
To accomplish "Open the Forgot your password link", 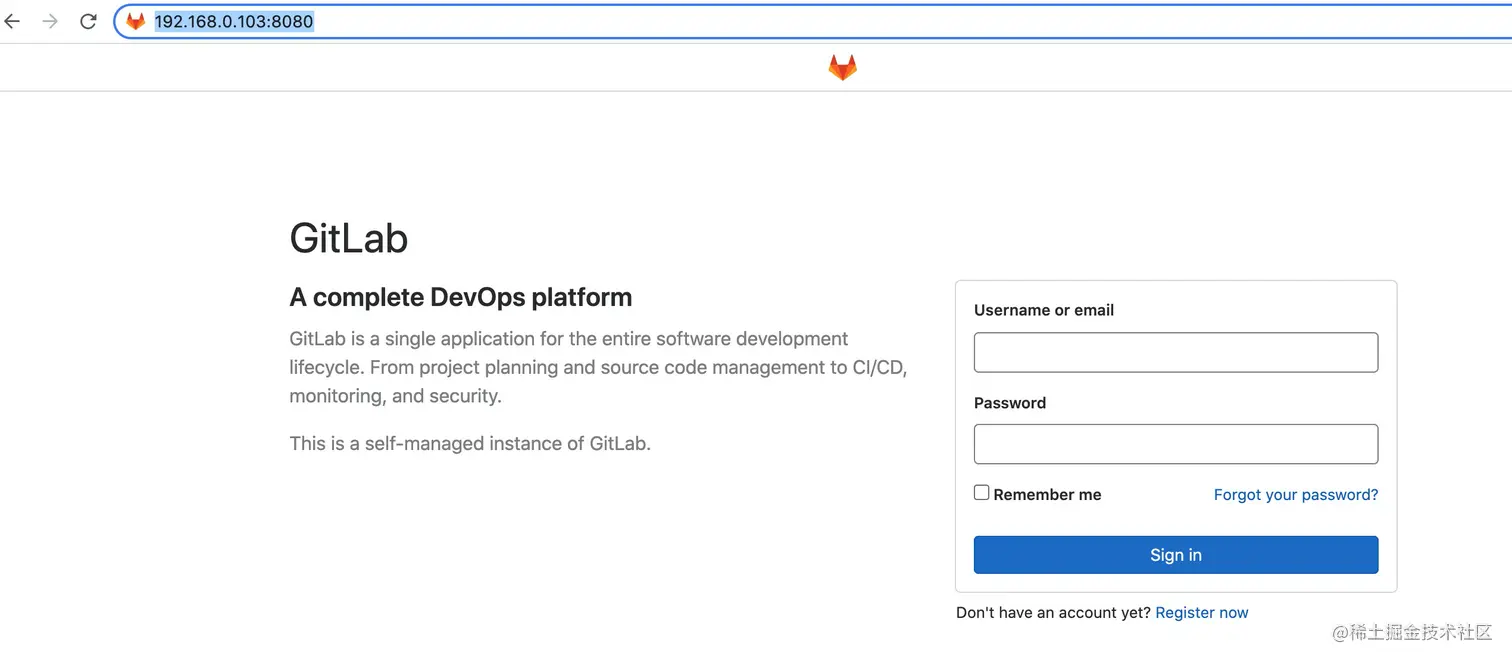I will [x=1296, y=495].
